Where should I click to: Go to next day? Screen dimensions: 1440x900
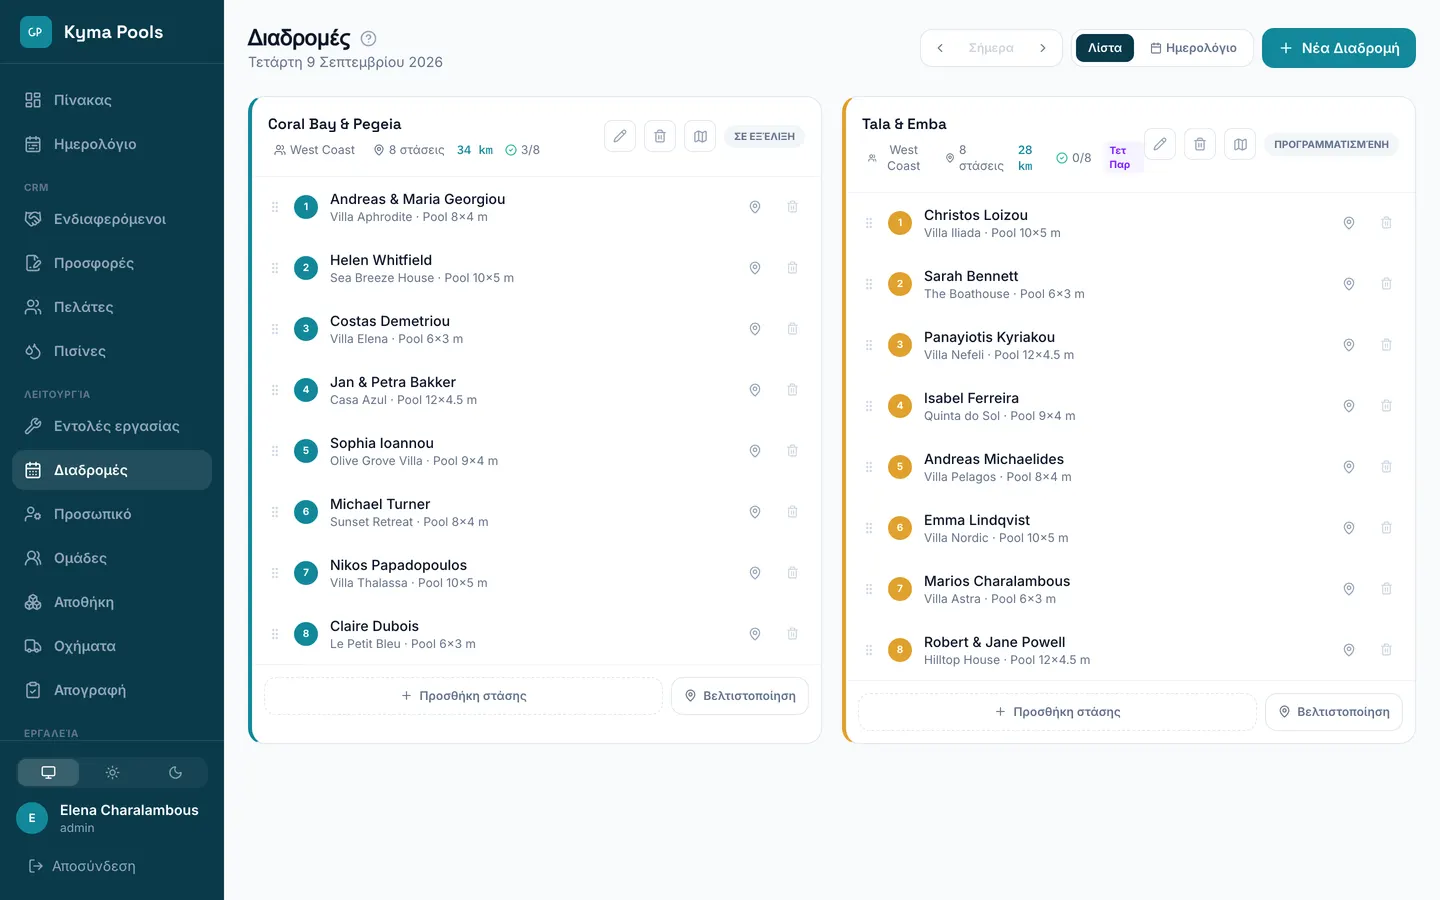tap(1043, 48)
